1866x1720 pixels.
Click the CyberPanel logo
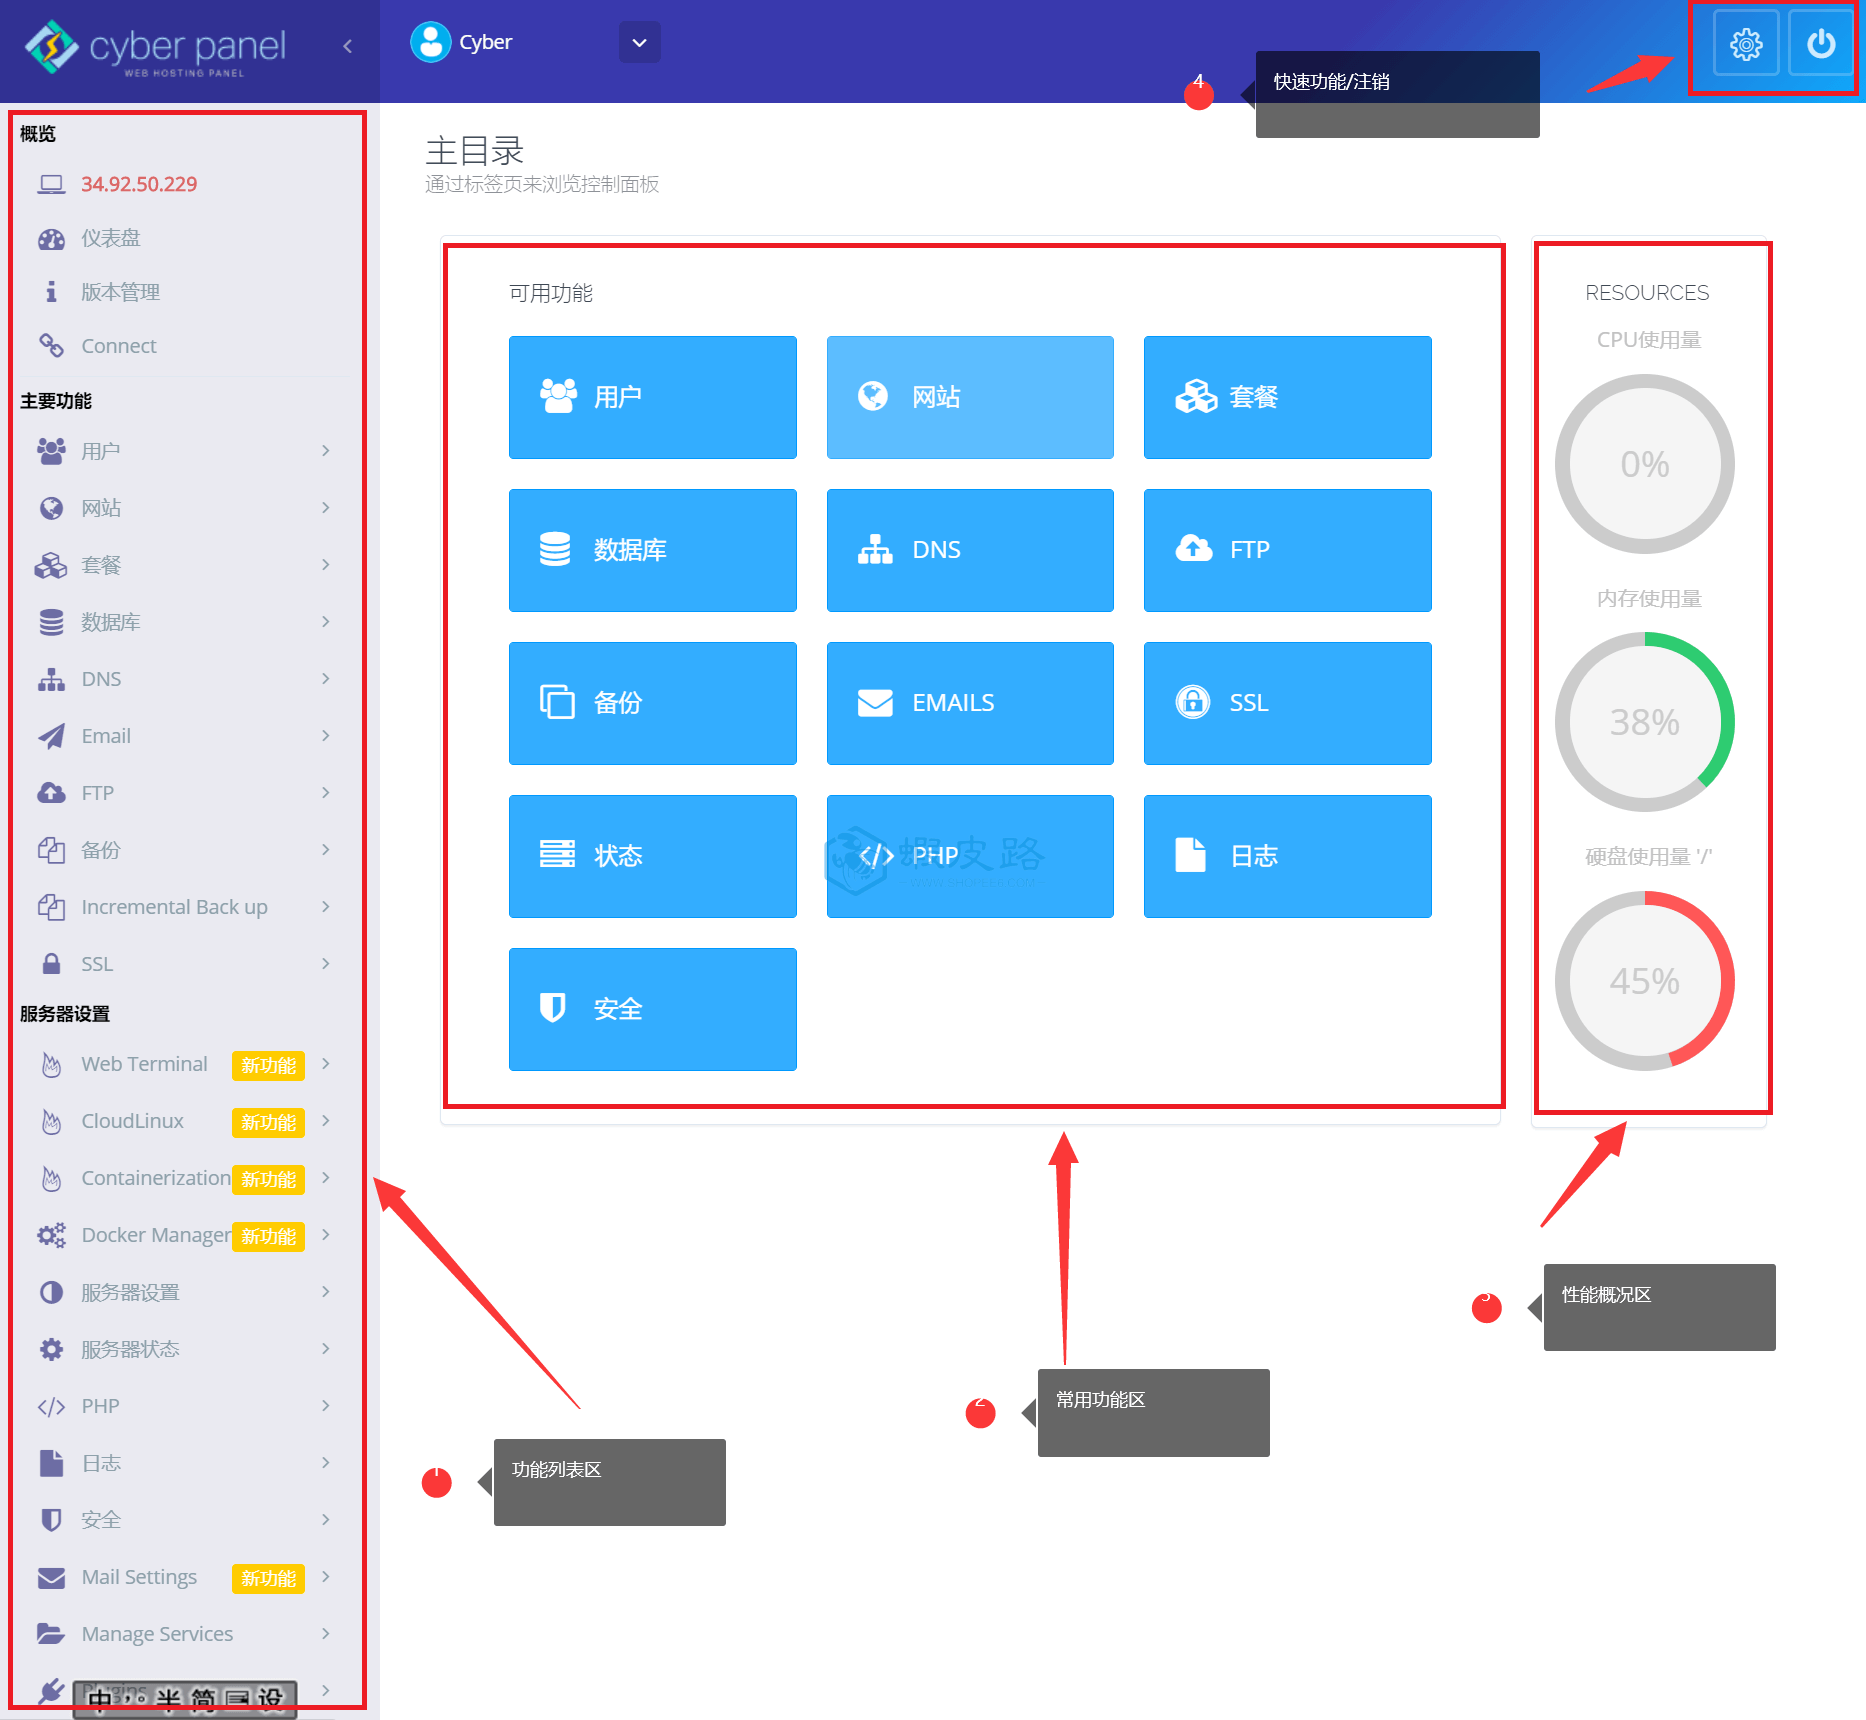156,47
